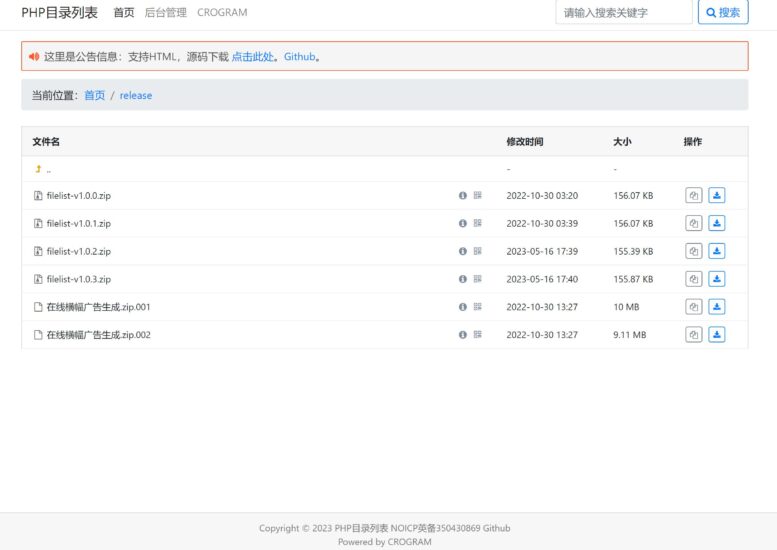Click the PHP目录列表 site brand title
This screenshot has height=550, width=777.
click(x=59, y=13)
